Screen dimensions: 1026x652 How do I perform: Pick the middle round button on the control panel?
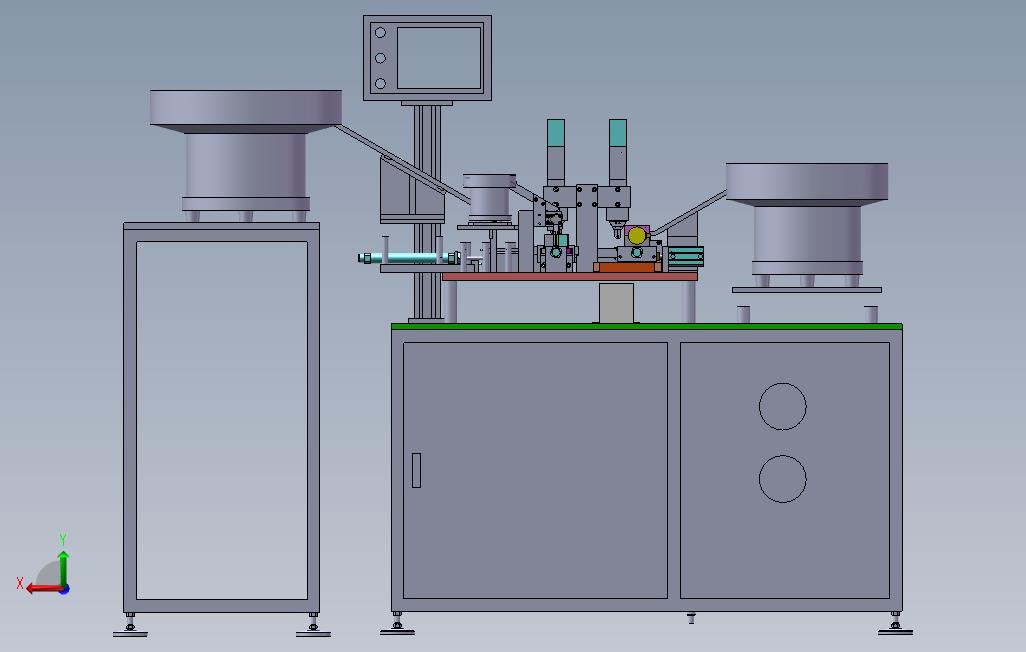[x=380, y=58]
